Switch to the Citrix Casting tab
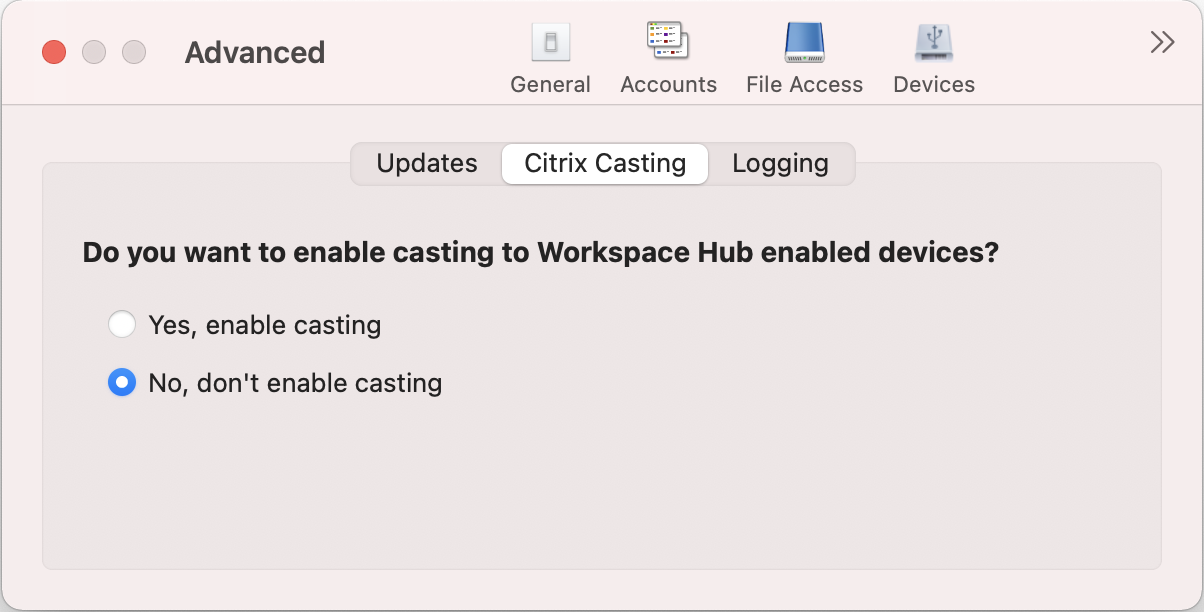This screenshot has width=1204, height=612. [x=605, y=164]
